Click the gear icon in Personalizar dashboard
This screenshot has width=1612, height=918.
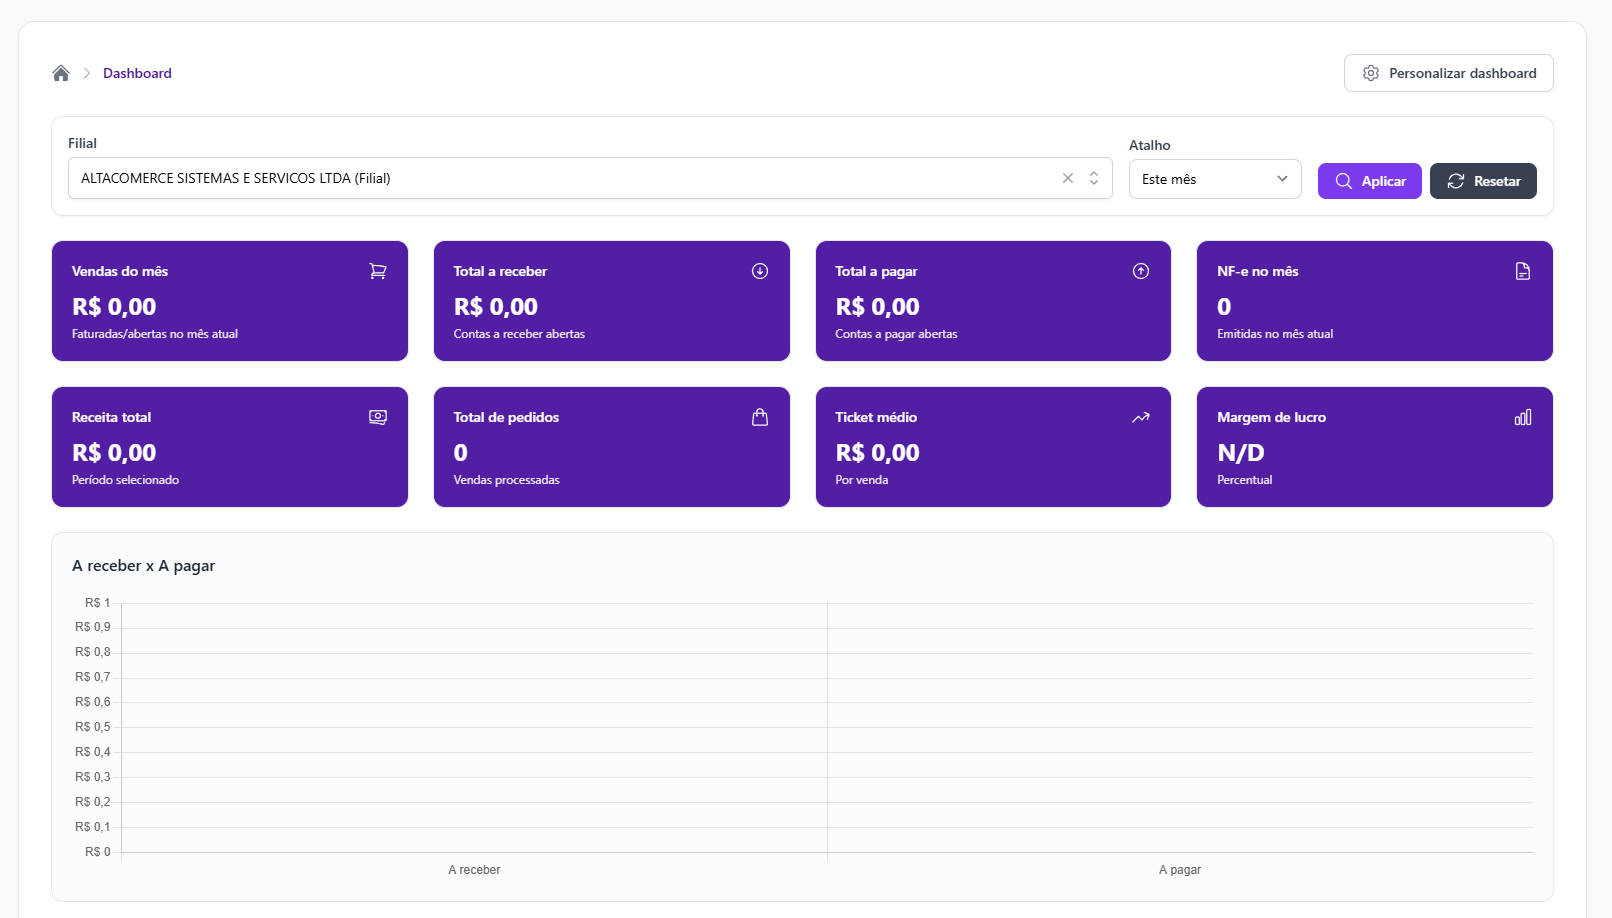1371,73
